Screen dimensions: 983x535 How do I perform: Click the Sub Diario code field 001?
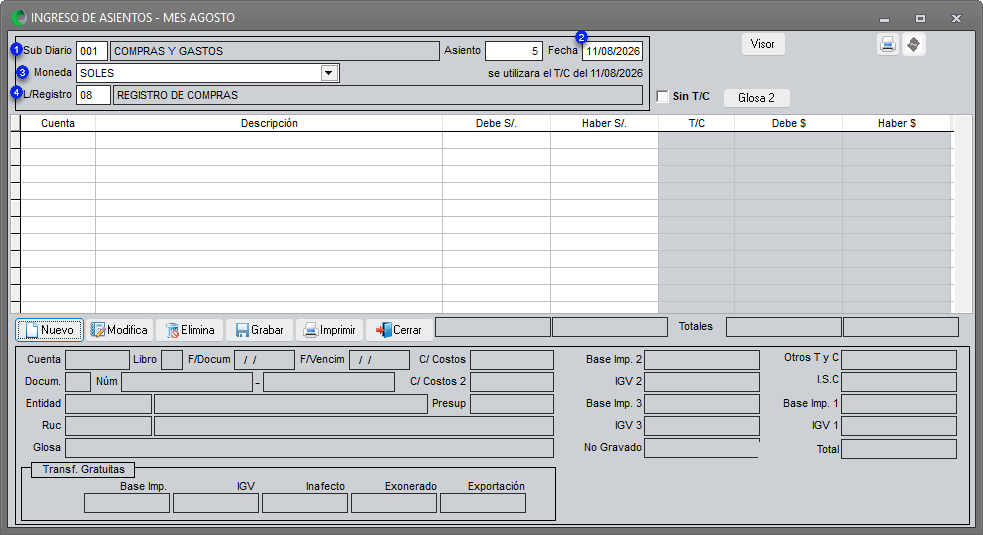(x=92, y=51)
